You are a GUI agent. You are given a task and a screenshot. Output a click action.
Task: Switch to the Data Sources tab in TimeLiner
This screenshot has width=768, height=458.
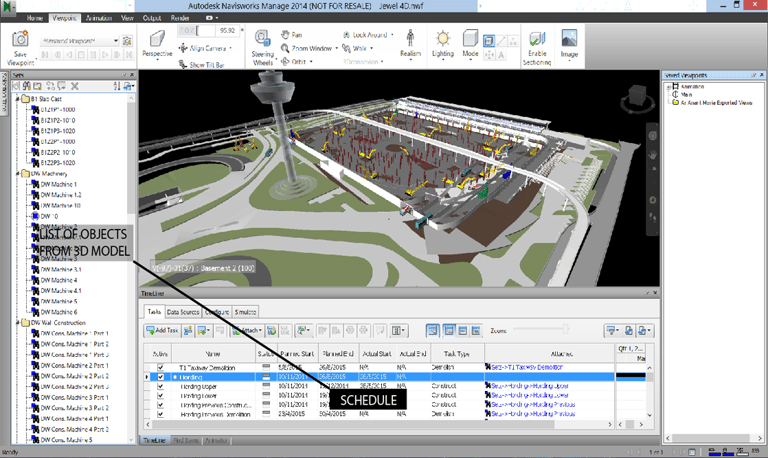pyautogui.click(x=183, y=312)
